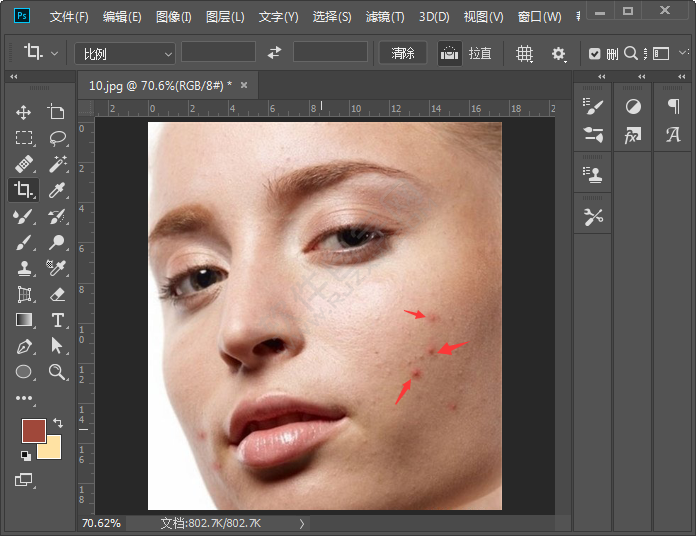Activate the Zoom magnifier tool
Image resolution: width=696 pixels, height=536 pixels.
(58, 372)
